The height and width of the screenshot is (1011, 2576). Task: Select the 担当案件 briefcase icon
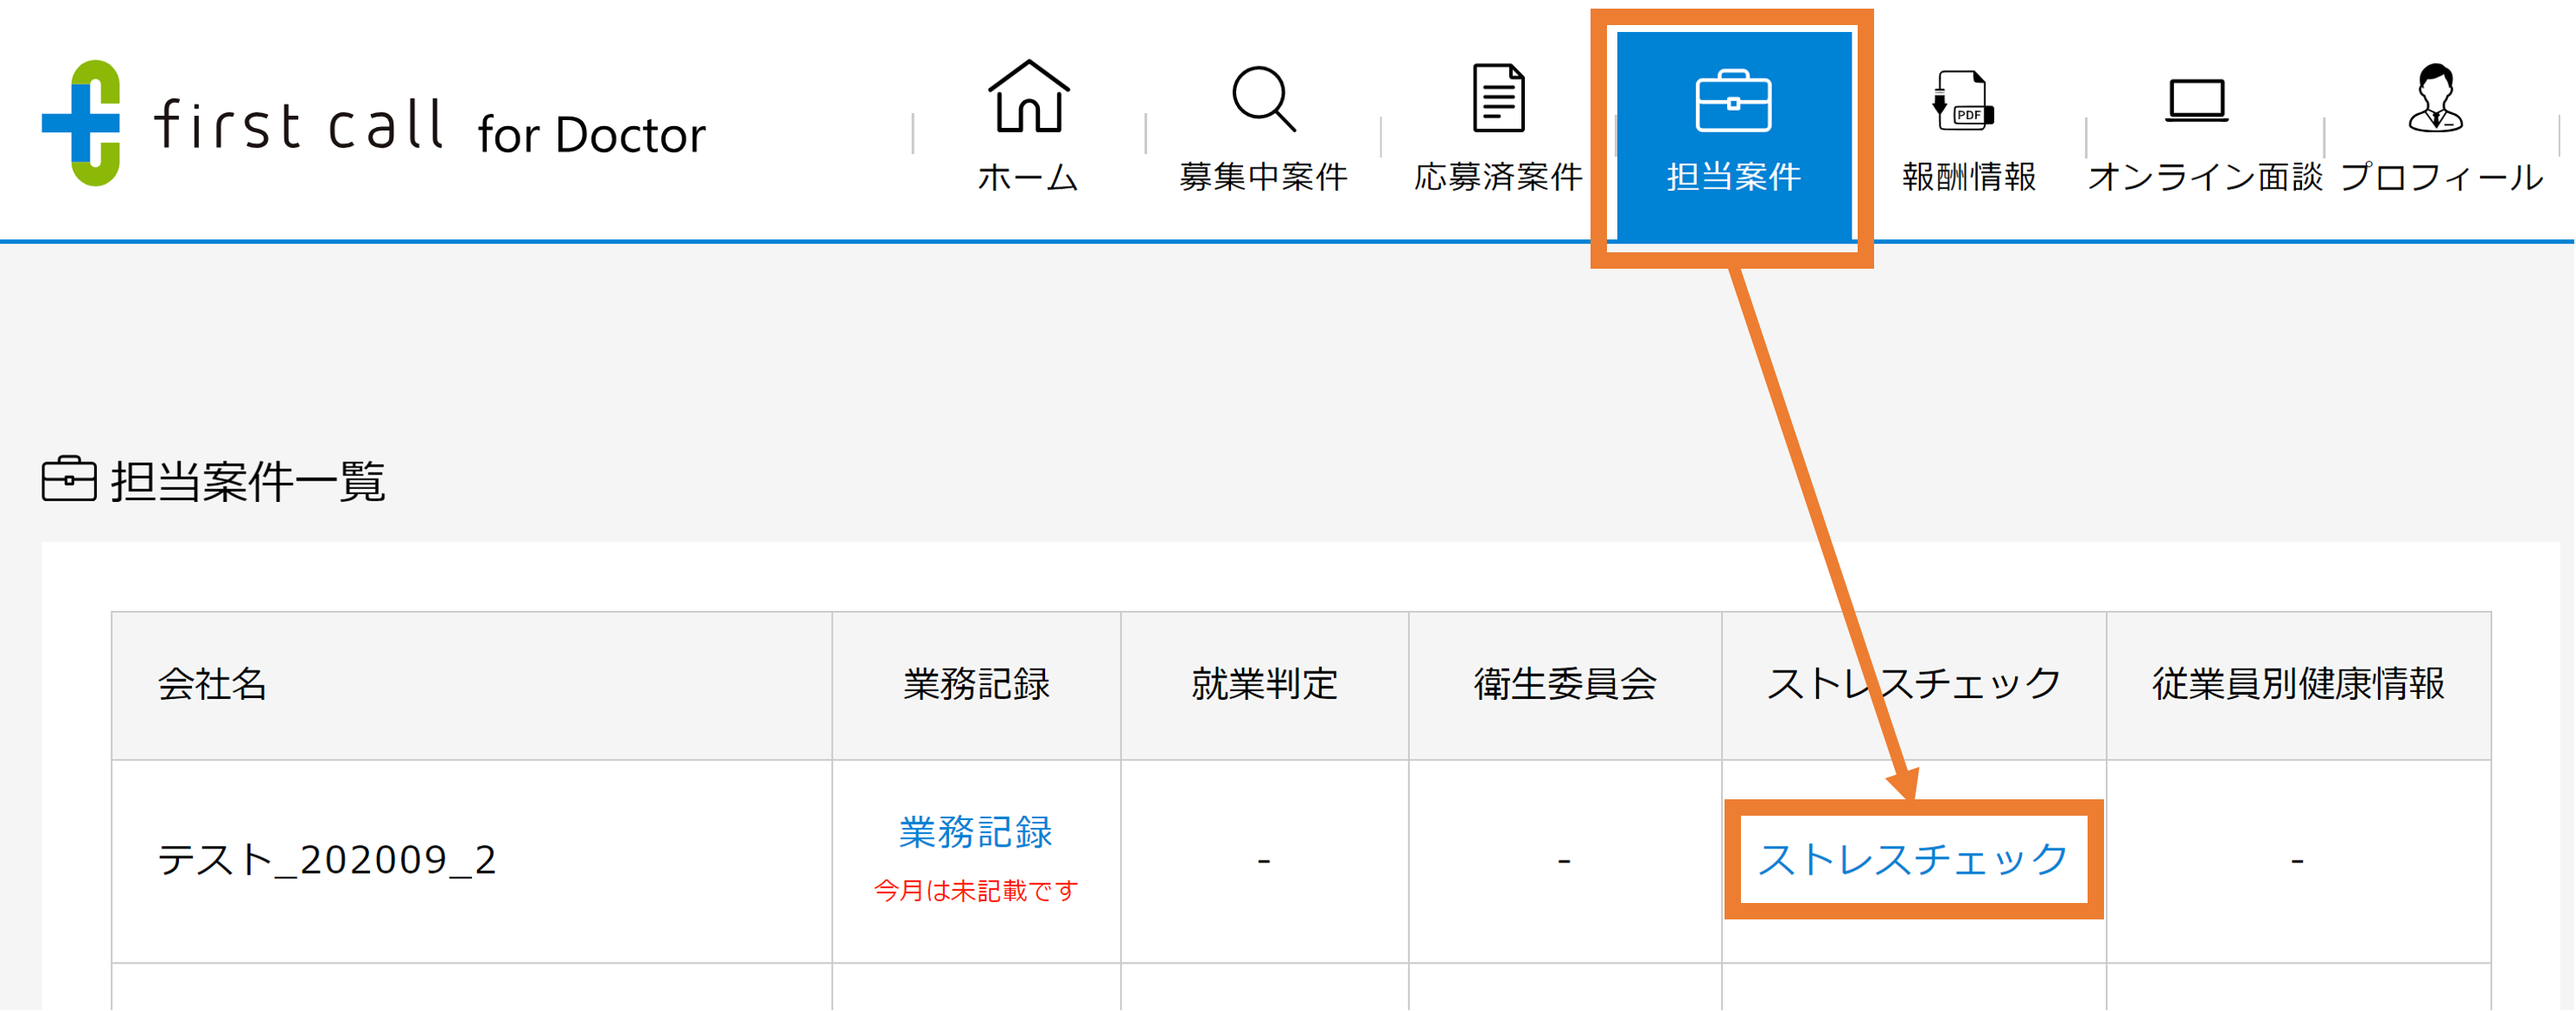[x=1736, y=103]
